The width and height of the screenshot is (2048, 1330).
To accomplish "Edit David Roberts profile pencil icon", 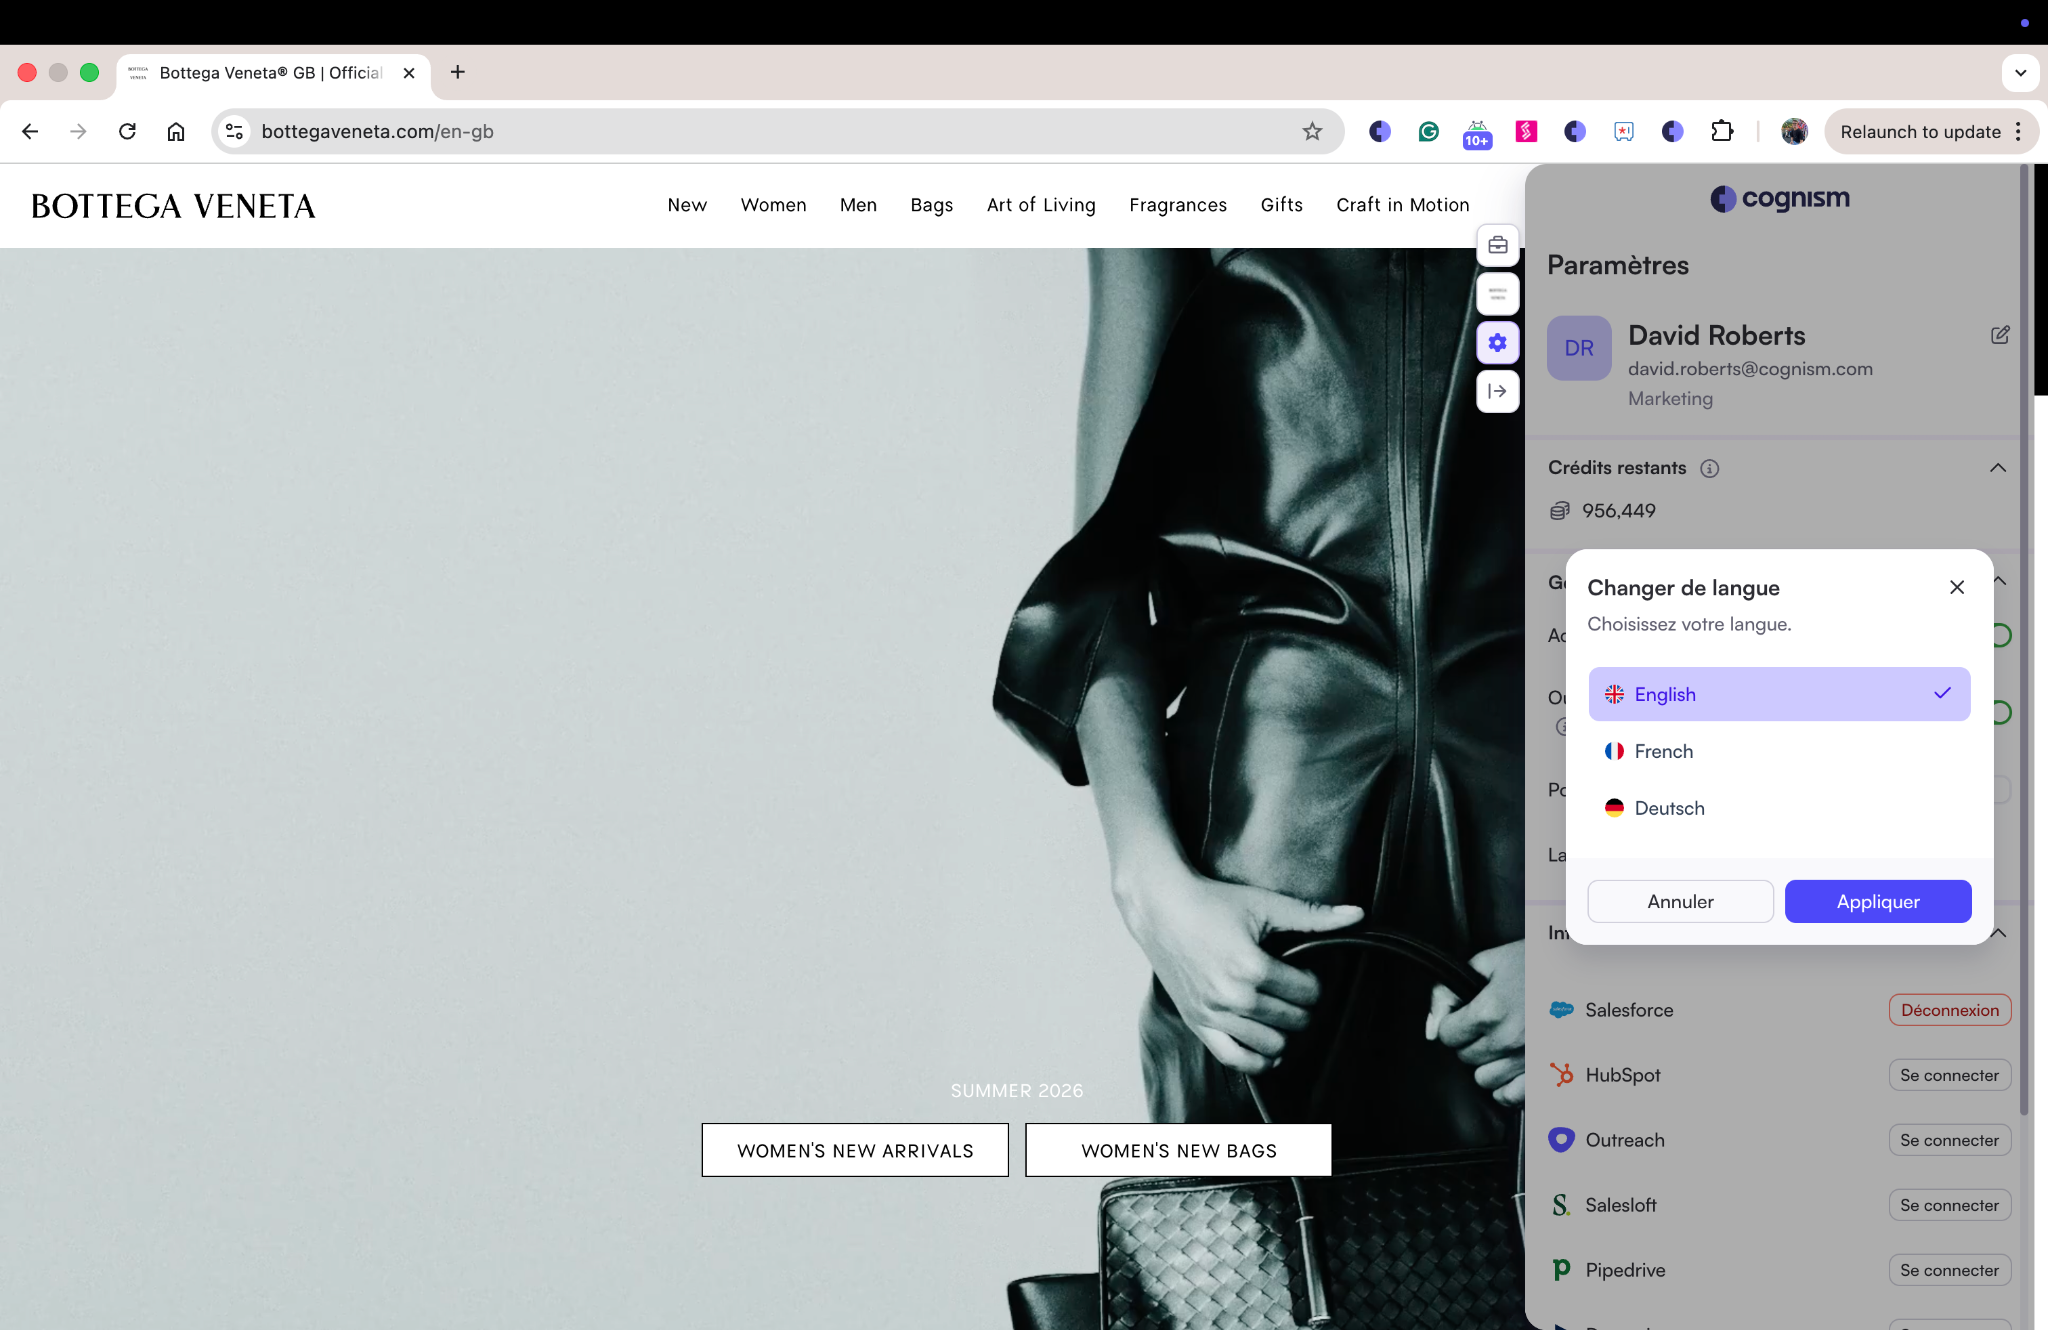I will tap(1999, 335).
